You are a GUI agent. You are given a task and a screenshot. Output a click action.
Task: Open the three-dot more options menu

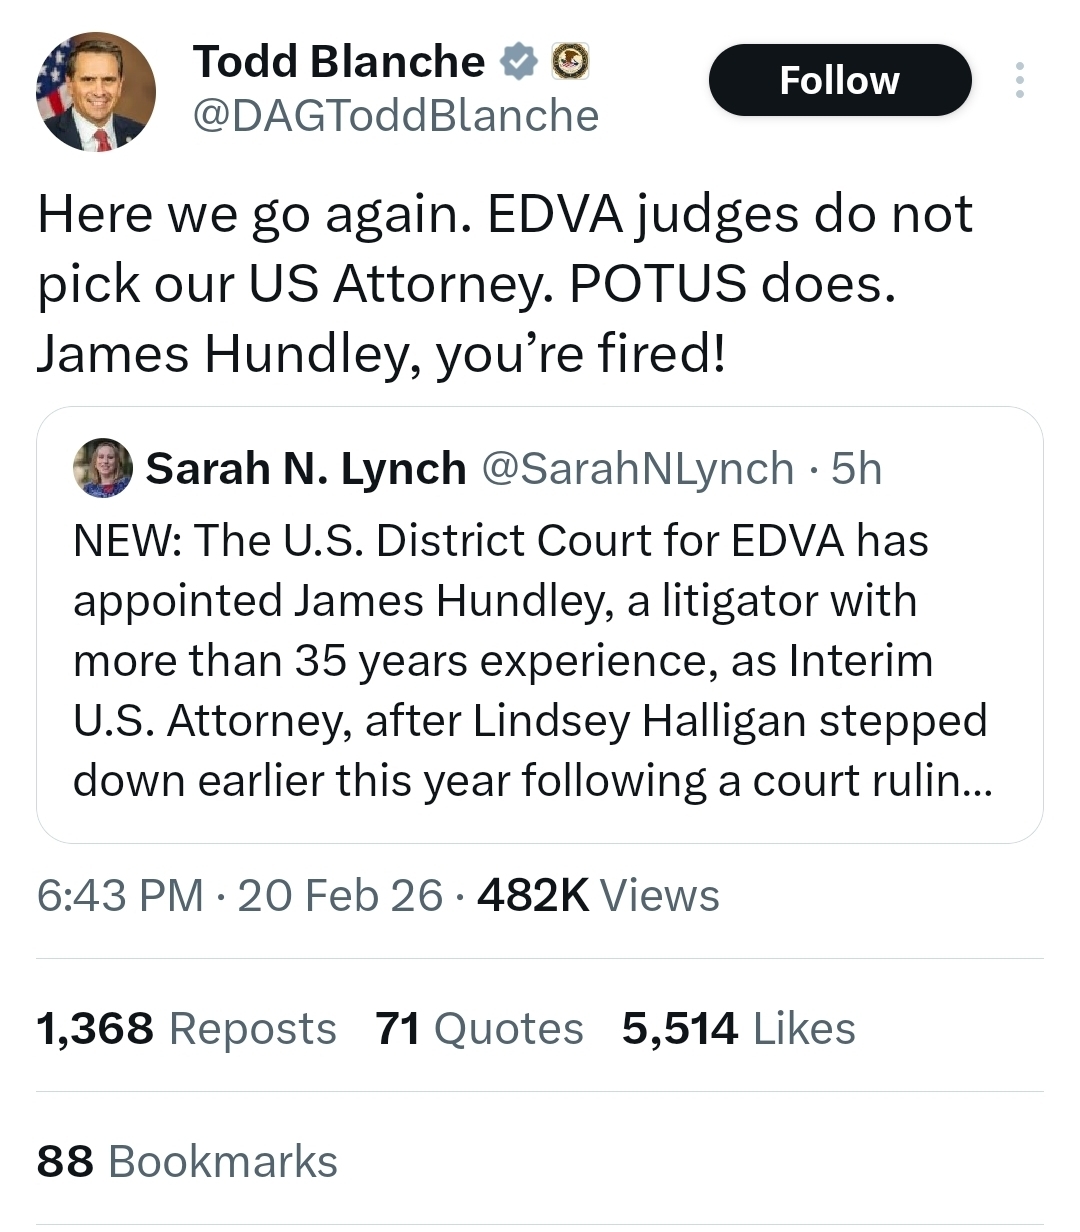[x=1019, y=80]
